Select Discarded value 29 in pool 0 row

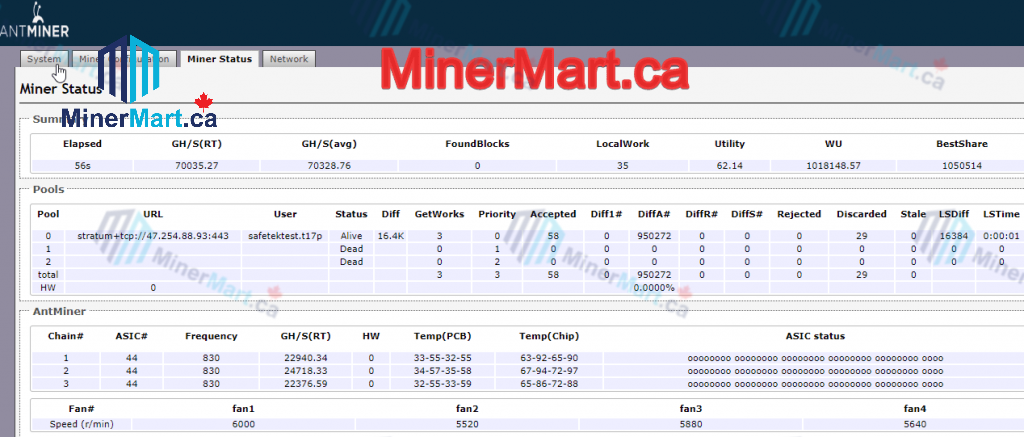click(861, 236)
